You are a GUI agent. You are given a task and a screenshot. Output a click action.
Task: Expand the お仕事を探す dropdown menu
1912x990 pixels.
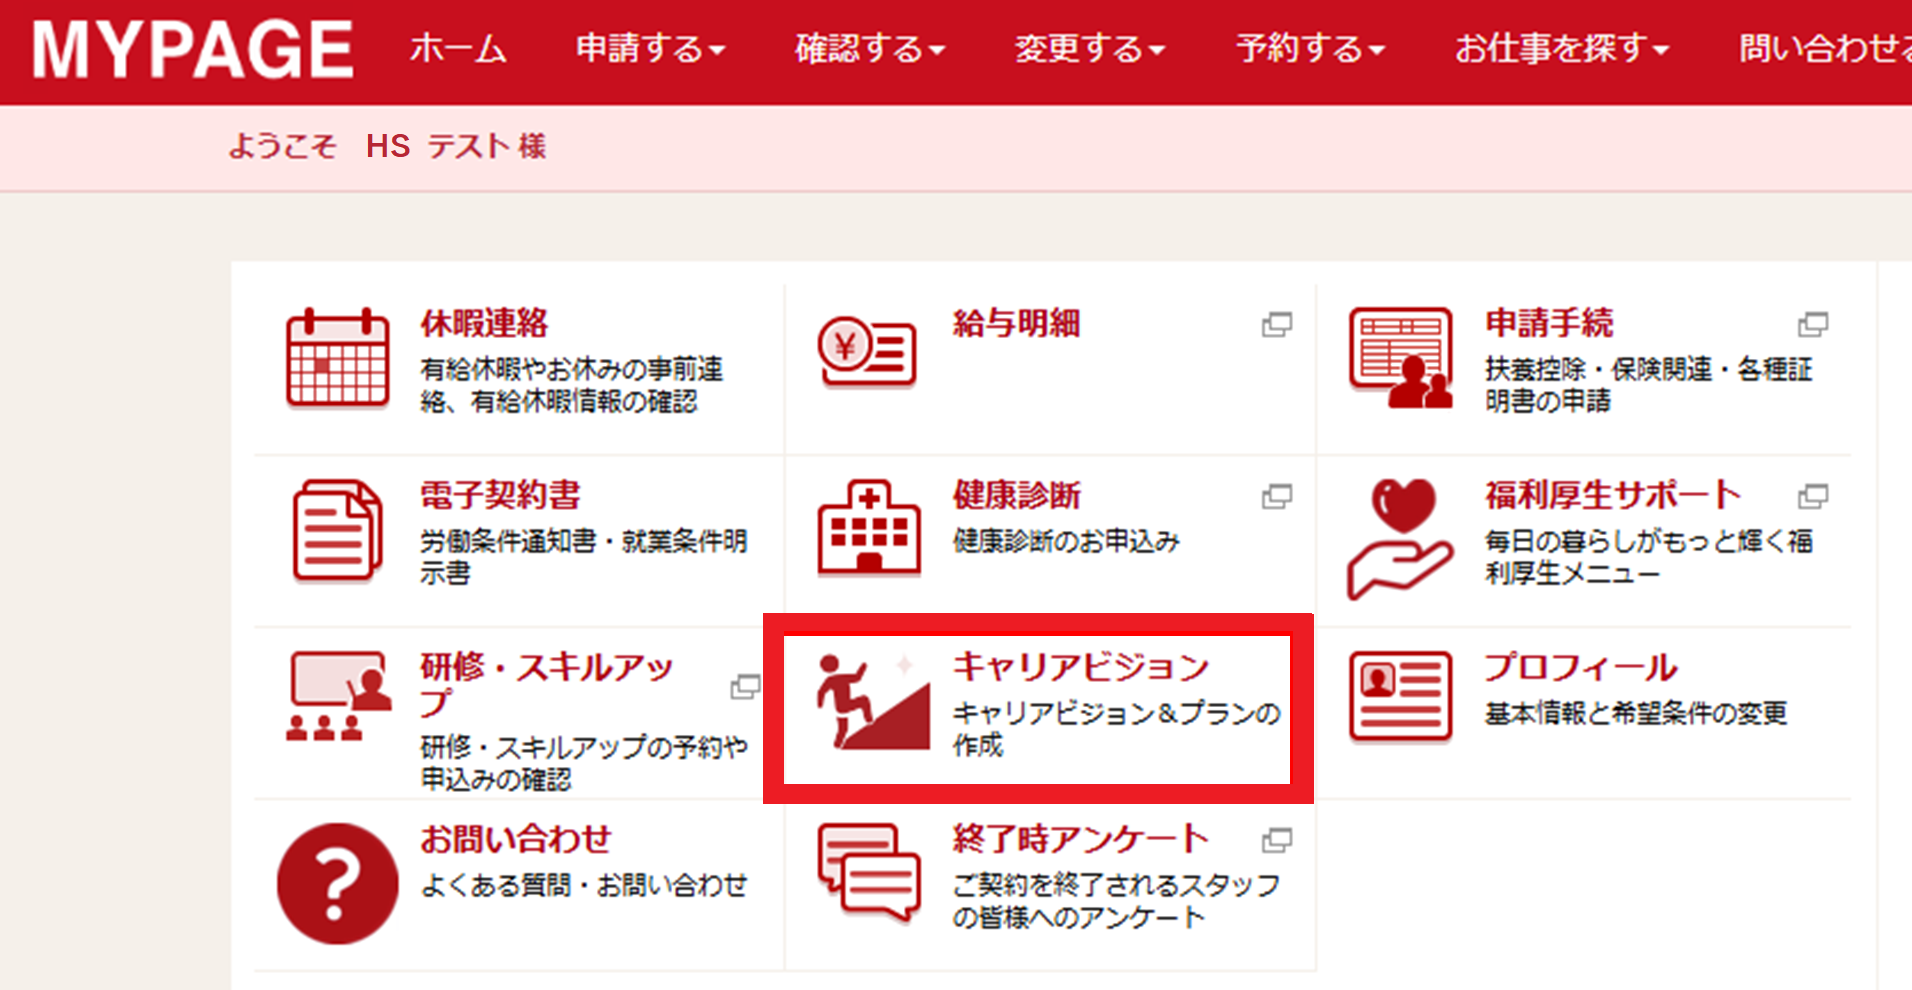point(1562,48)
